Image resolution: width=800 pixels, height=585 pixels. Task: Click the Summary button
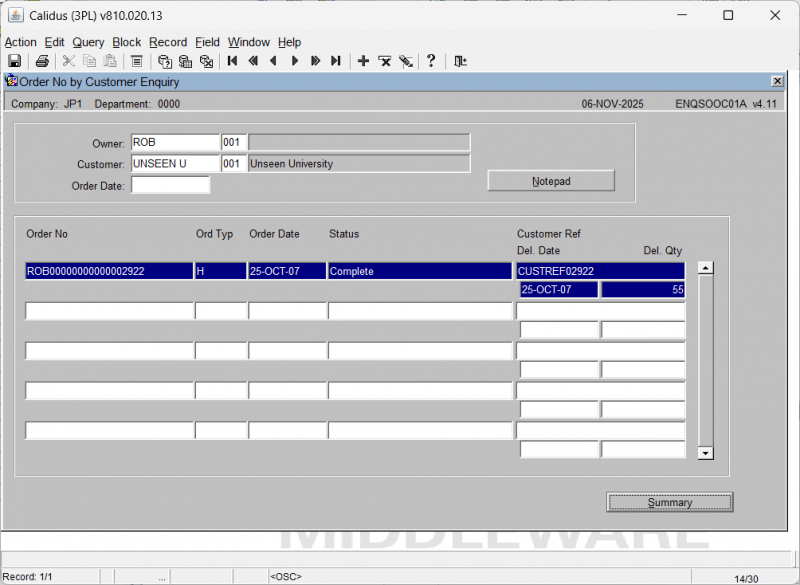[x=669, y=502]
